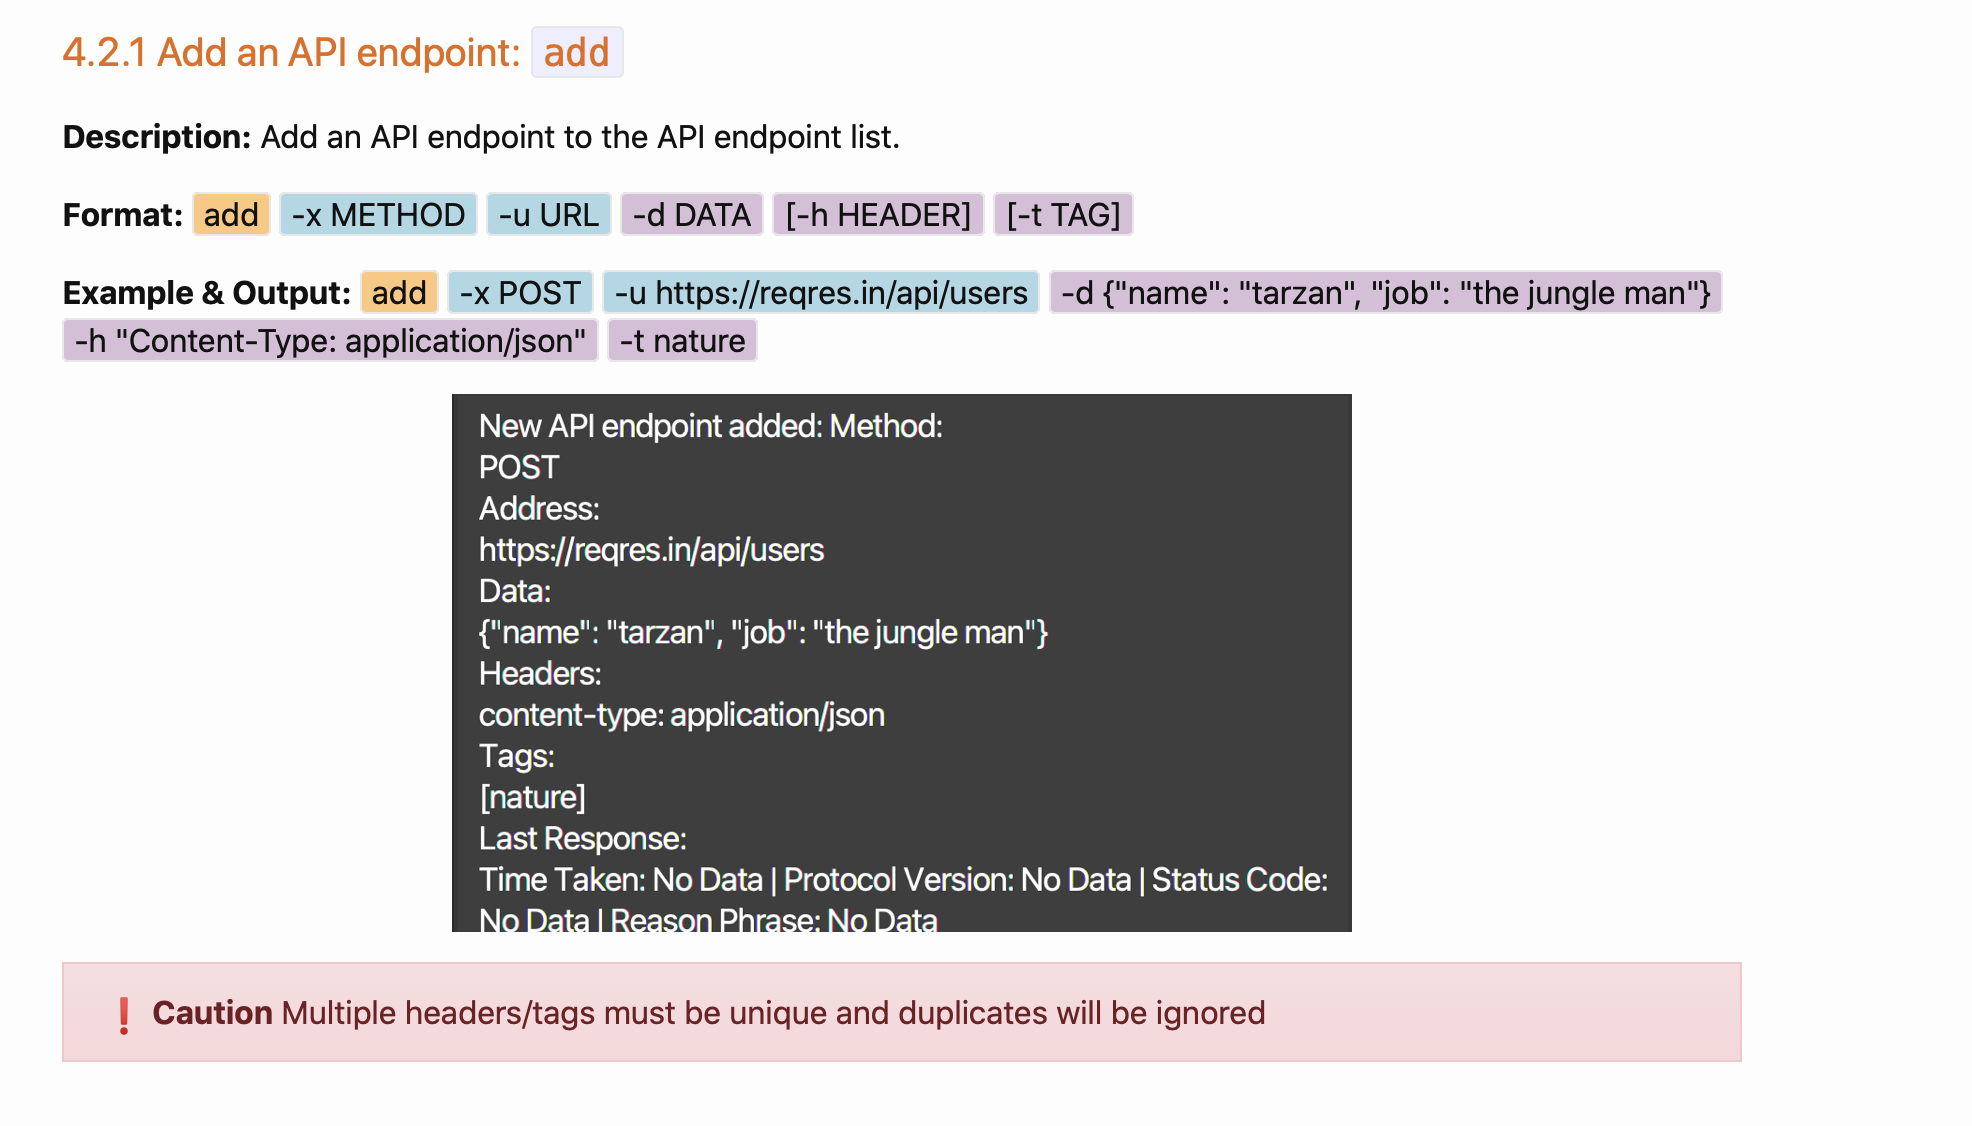Click the Example & Output label

(x=205, y=292)
